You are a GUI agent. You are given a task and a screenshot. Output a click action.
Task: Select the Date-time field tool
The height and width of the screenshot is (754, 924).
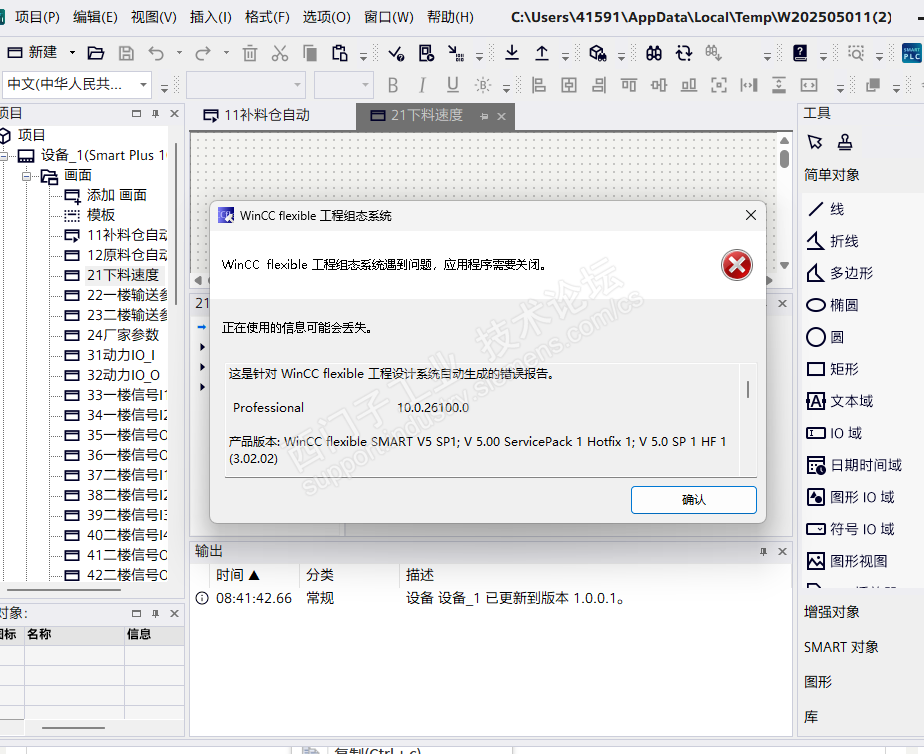coord(854,465)
